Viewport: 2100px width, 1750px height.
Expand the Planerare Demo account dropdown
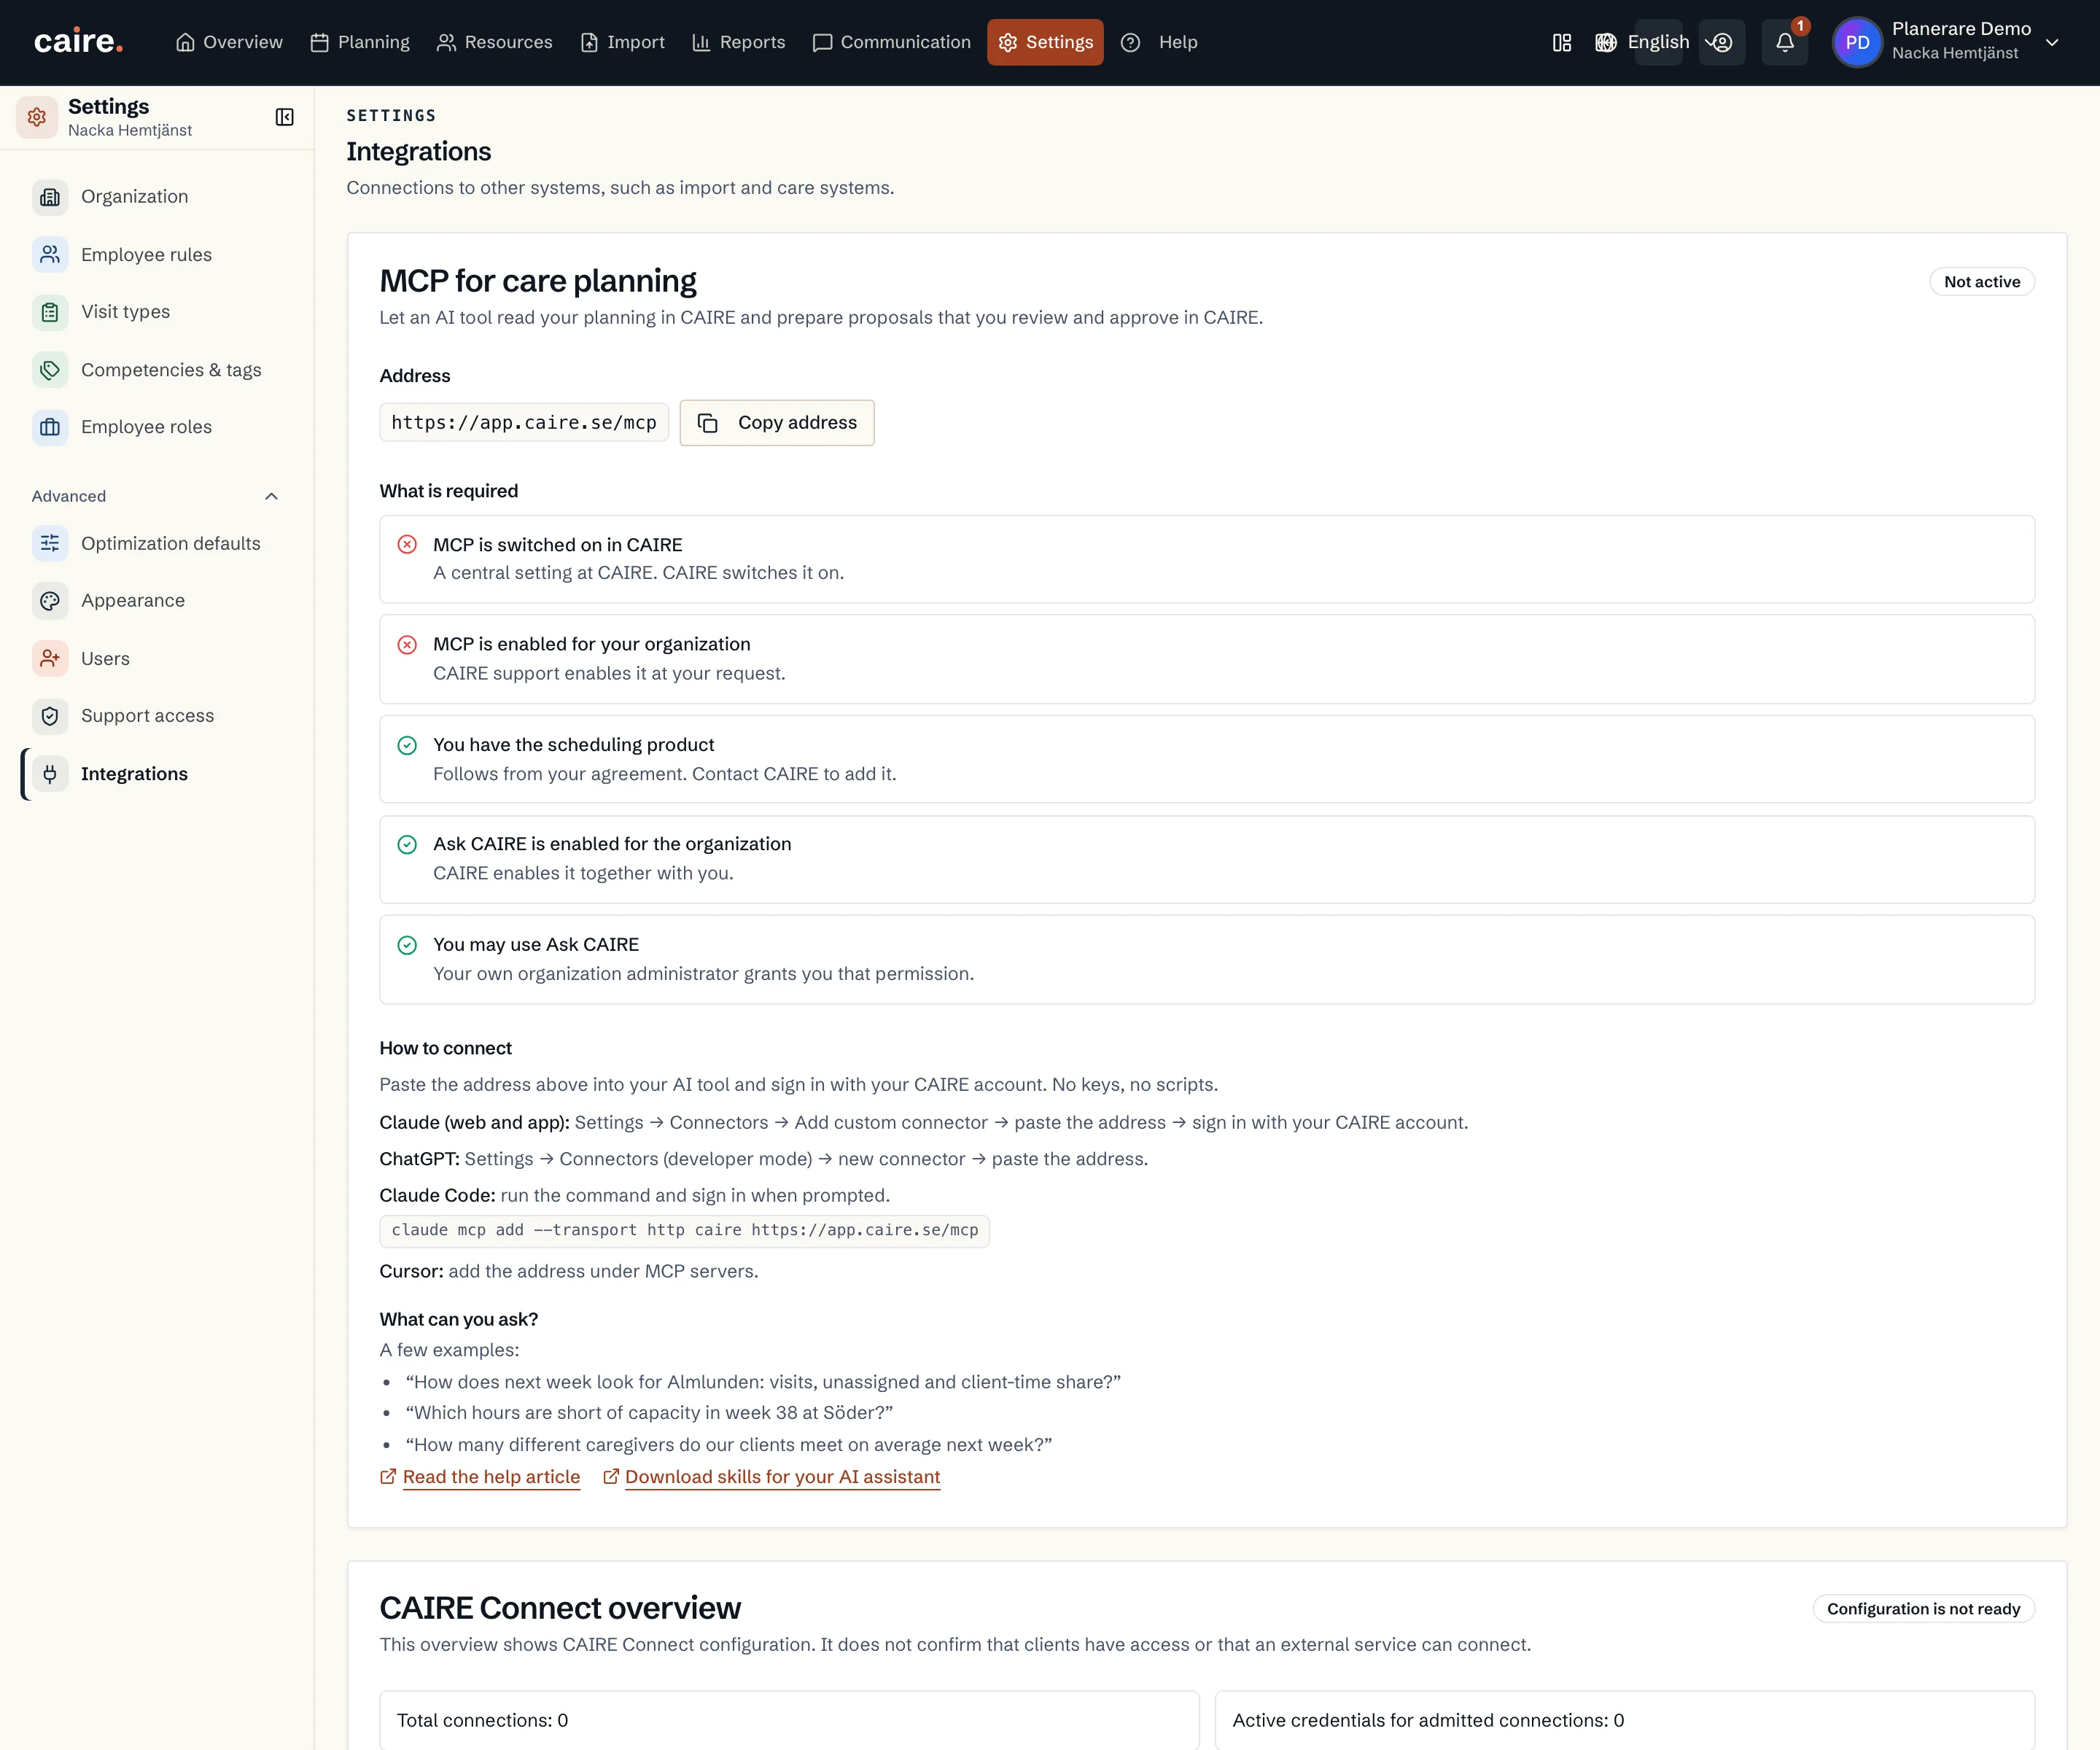point(2052,42)
